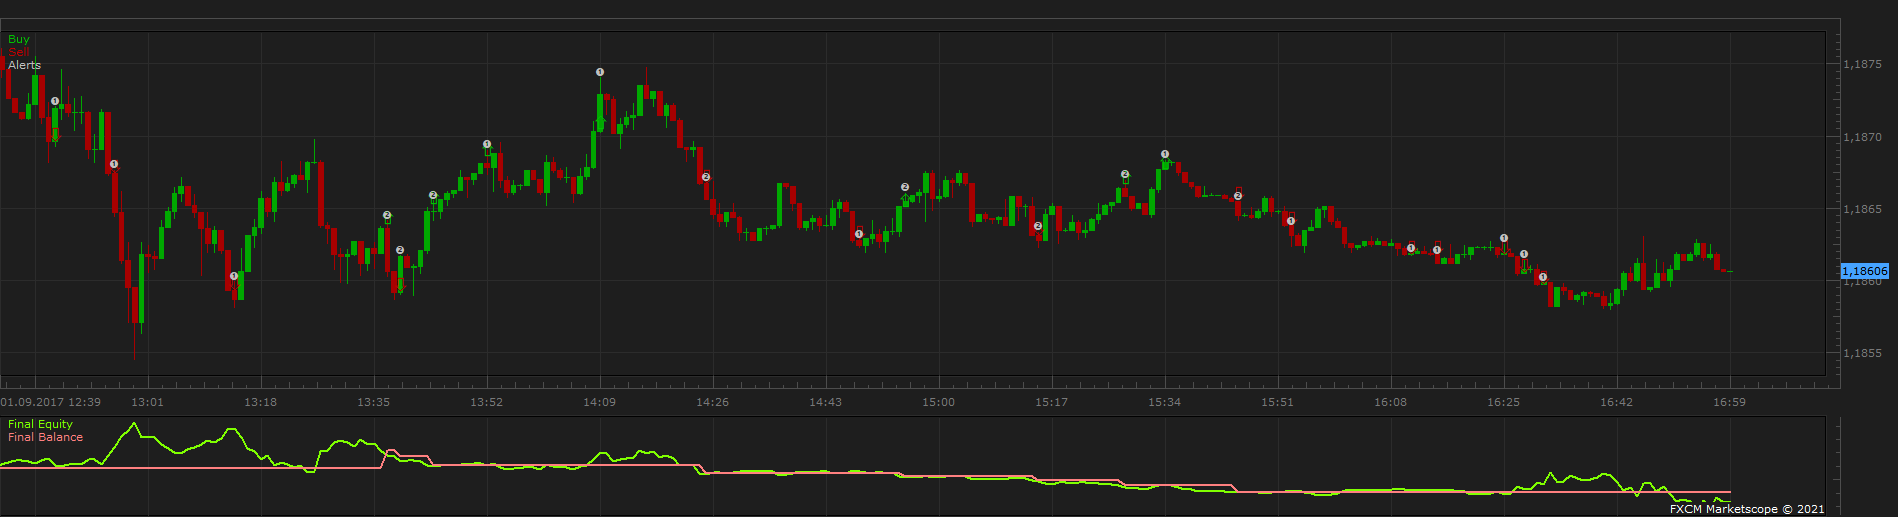Select the trade marker above the 13:52 candle
The image size is (1898, 517).
click(487, 144)
